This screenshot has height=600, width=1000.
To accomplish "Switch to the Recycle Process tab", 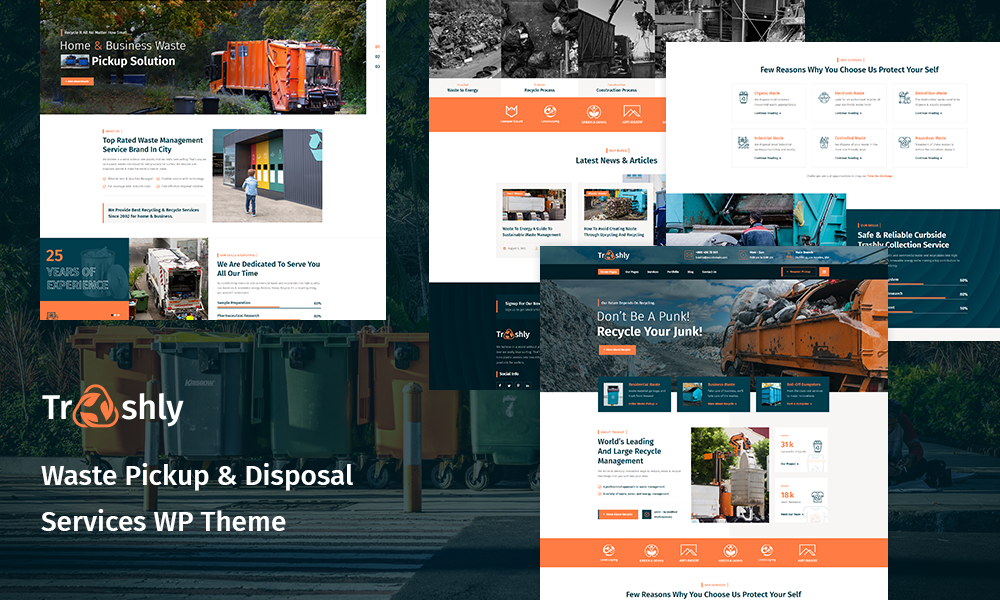I will pyautogui.click(x=540, y=90).
